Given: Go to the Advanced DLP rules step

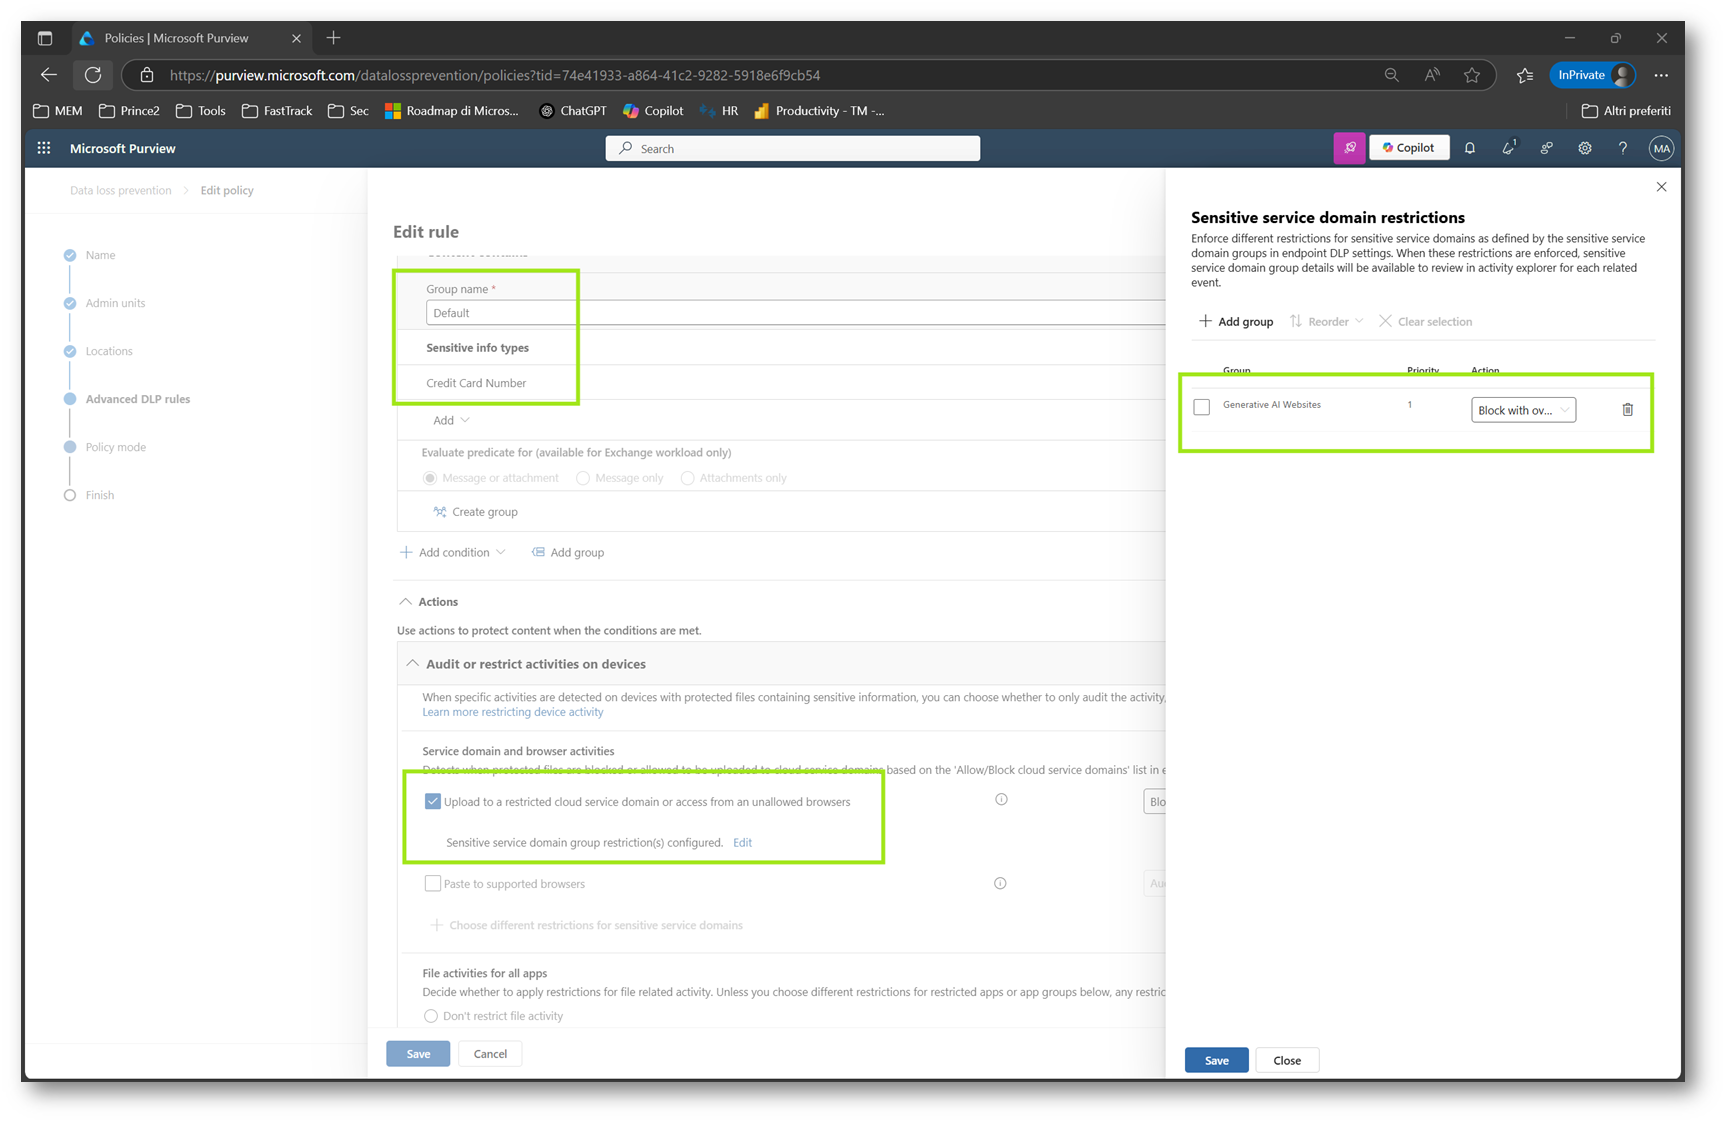Looking at the screenshot, I should (x=137, y=399).
